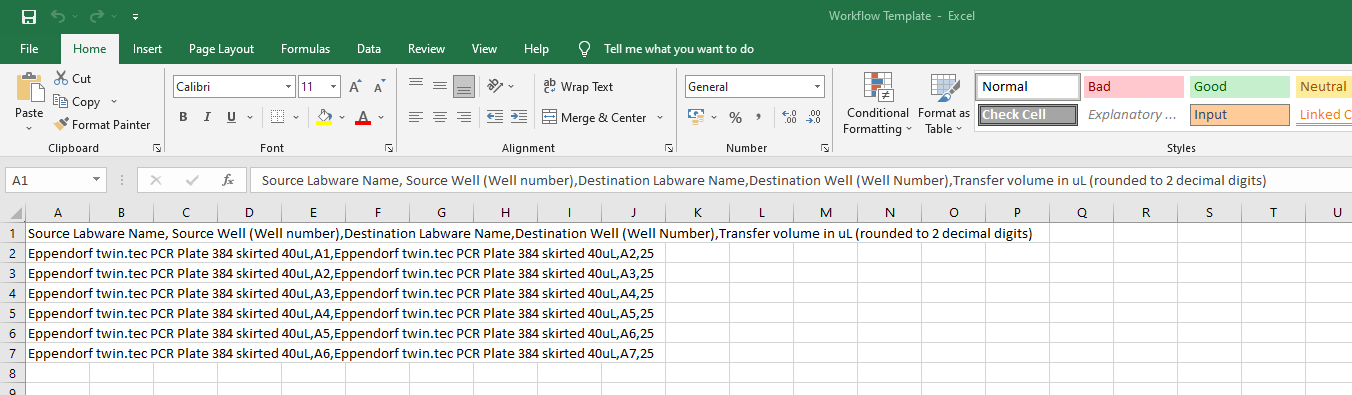This screenshot has height=395, width=1352.
Task: Bottom align cell content
Action: coord(464,86)
